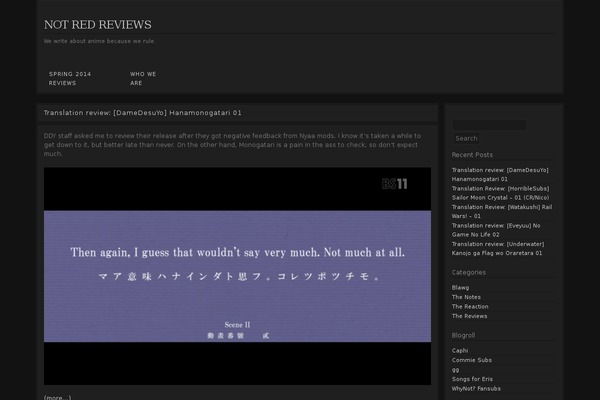This screenshot has height=400, width=600.
Task: Open recent post DameDesuYo Hanamonogatari 01
Action: click(x=500, y=175)
